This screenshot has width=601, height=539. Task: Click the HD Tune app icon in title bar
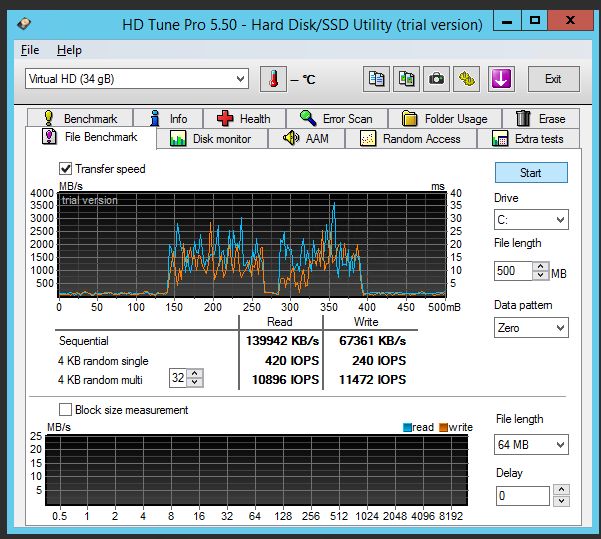coord(24,24)
